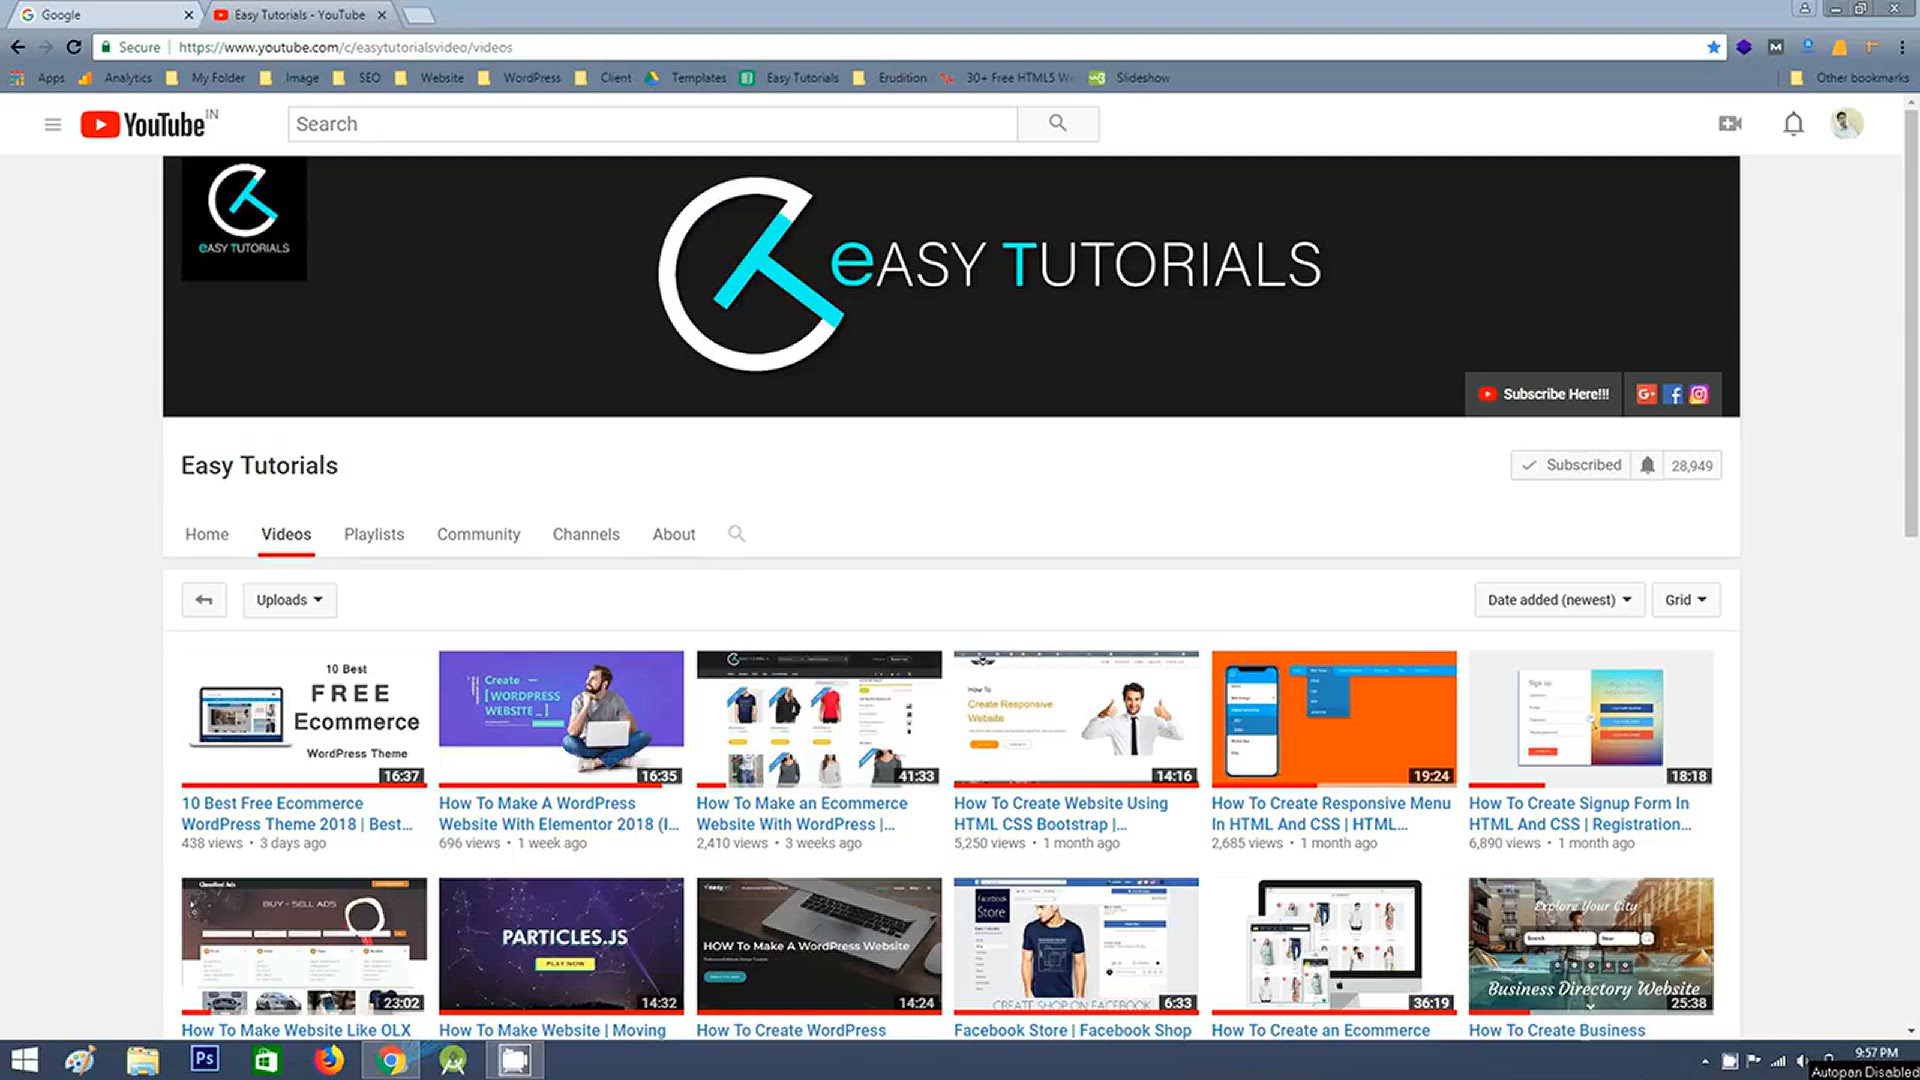Open 10 Best Free Ecommerce WordPress Theme video title
The image size is (1920, 1080).
[x=298, y=814]
